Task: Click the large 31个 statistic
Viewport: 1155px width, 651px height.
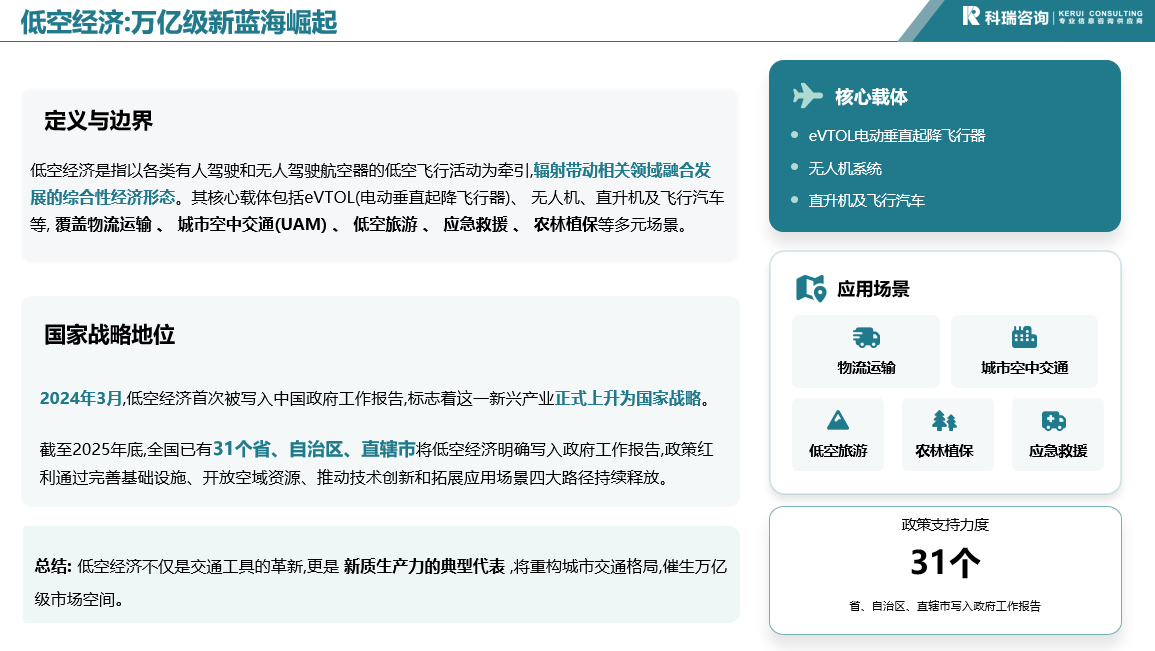Action: click(x=945, y=563)
